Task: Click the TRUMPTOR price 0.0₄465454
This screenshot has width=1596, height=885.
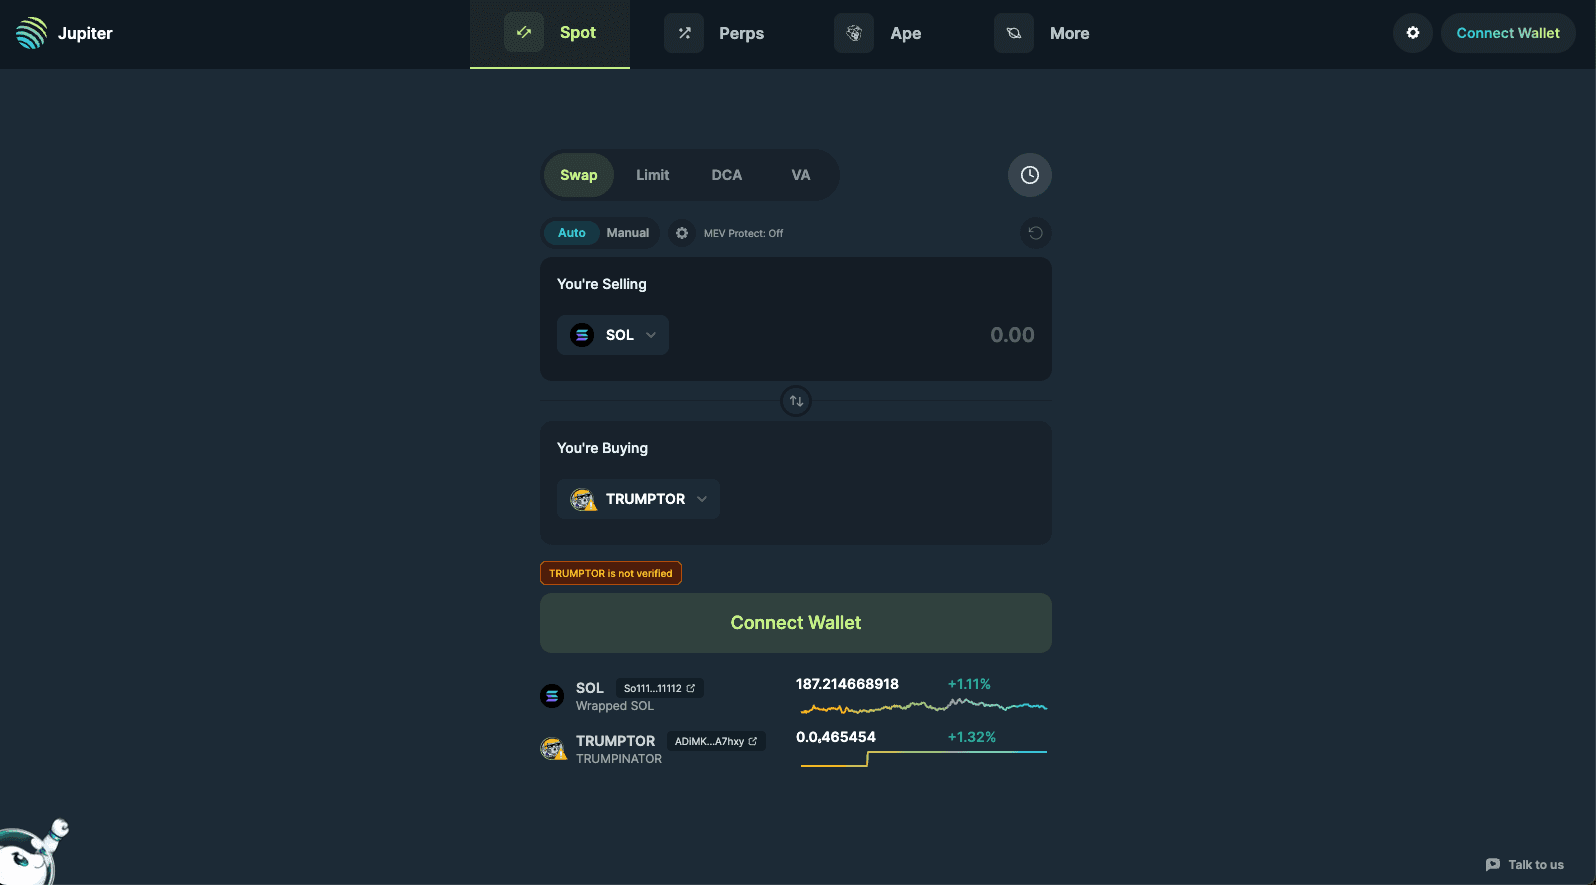Action: tap(836, 737)
